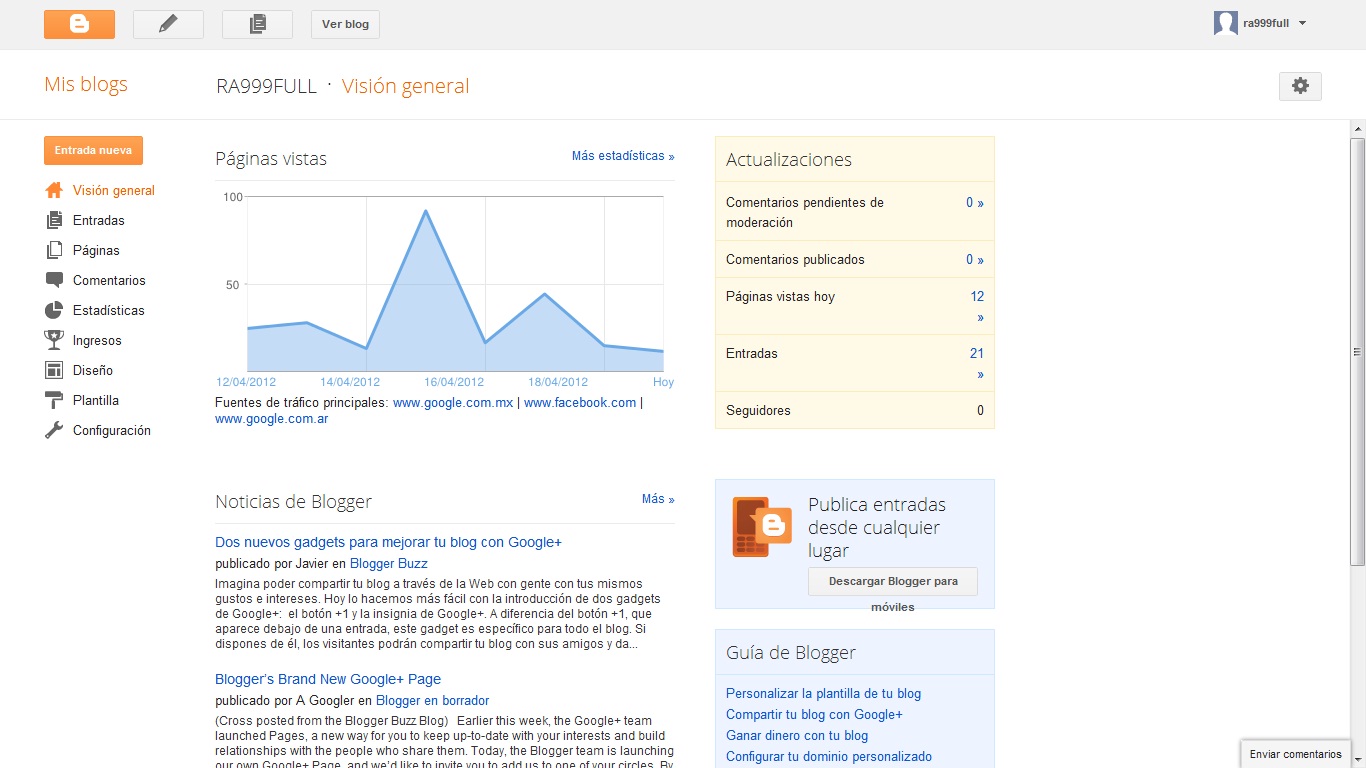Open the www.google.com.ar traffic source link
This screenshot has height=768, width=1366.
pyautogui.click(x=272, y=419)
